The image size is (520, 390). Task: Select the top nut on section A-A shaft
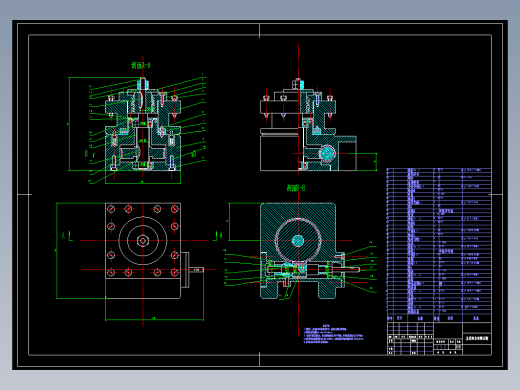click(143, 82)
